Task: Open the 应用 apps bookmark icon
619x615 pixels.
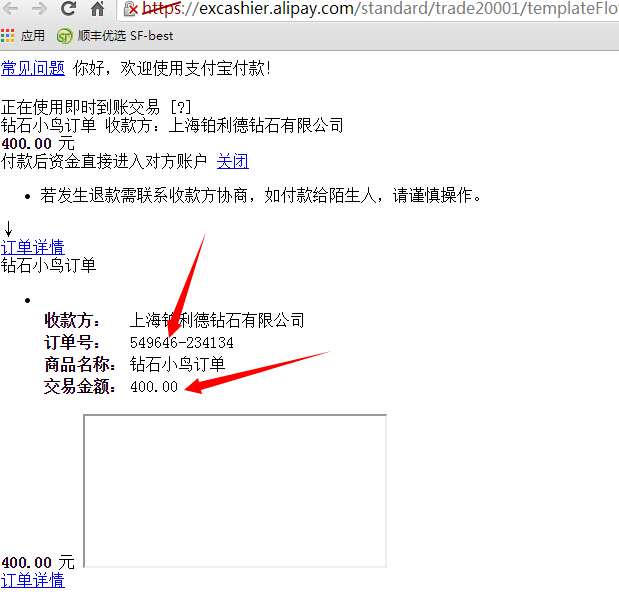Action: click(x=23, y=36)
